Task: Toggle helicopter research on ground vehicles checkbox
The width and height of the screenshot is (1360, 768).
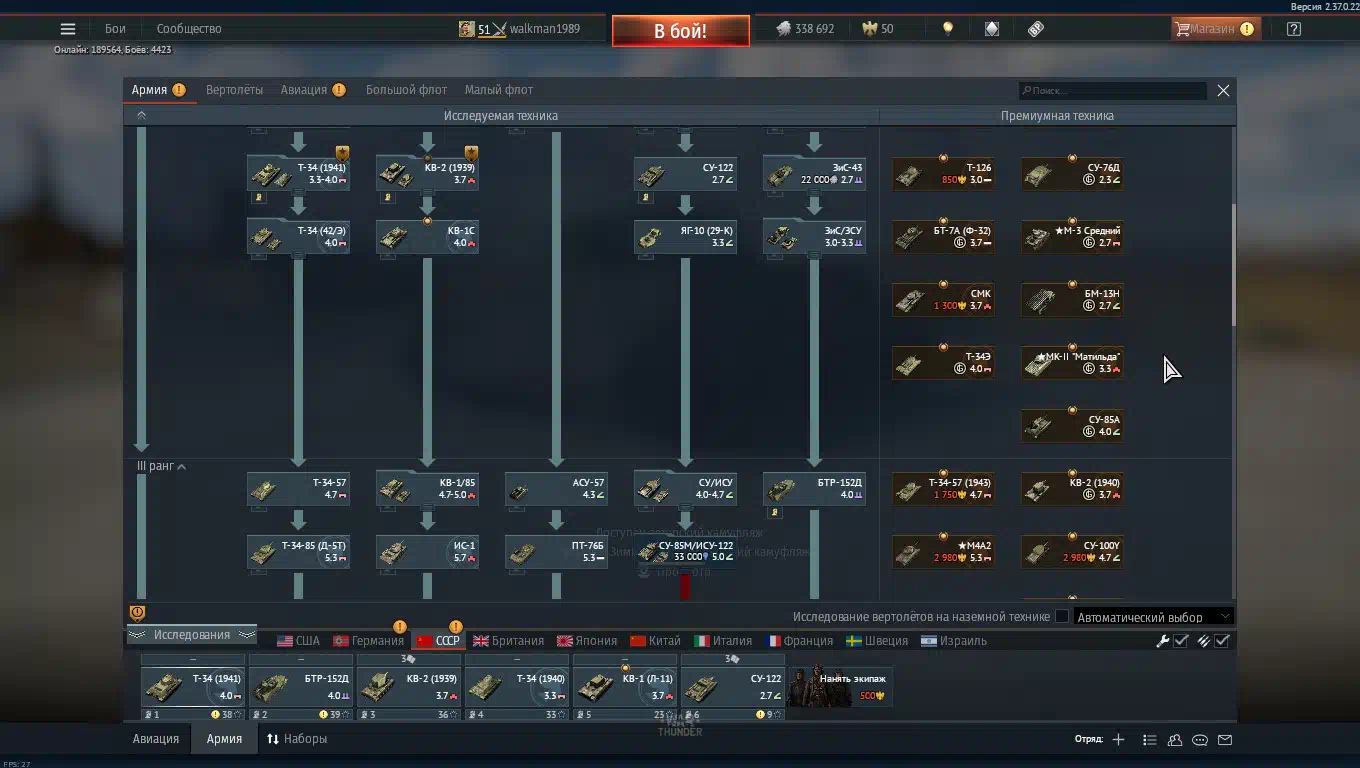Action: (x=1062, y=617)
